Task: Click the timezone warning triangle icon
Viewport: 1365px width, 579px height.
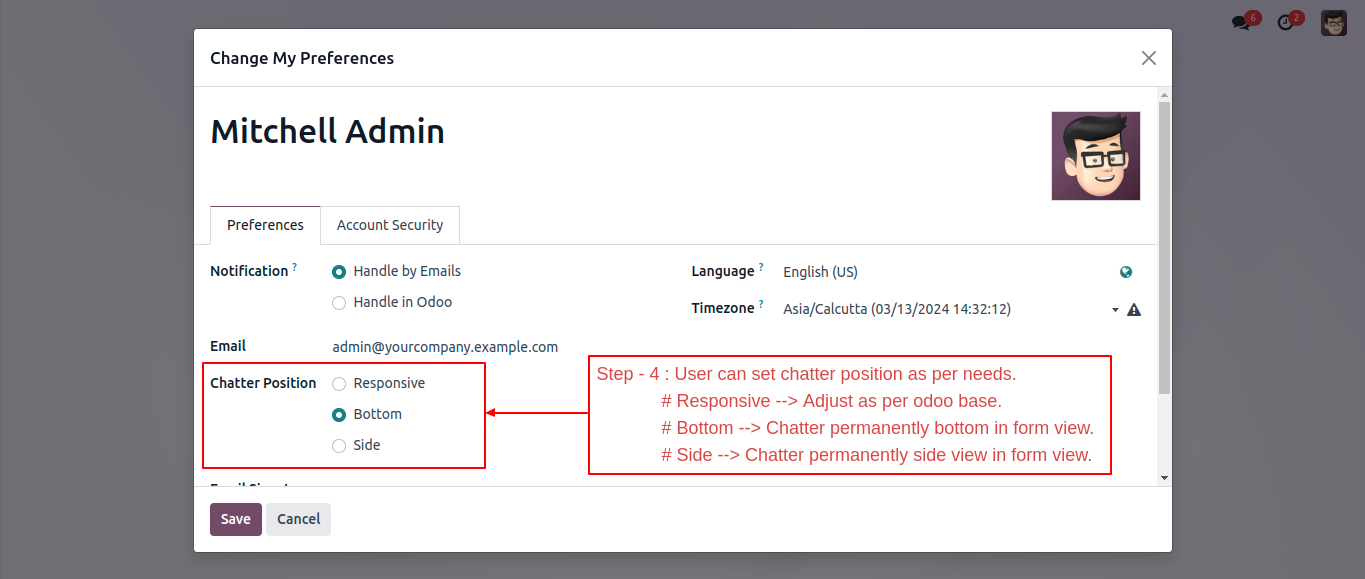Action: 1134,310
